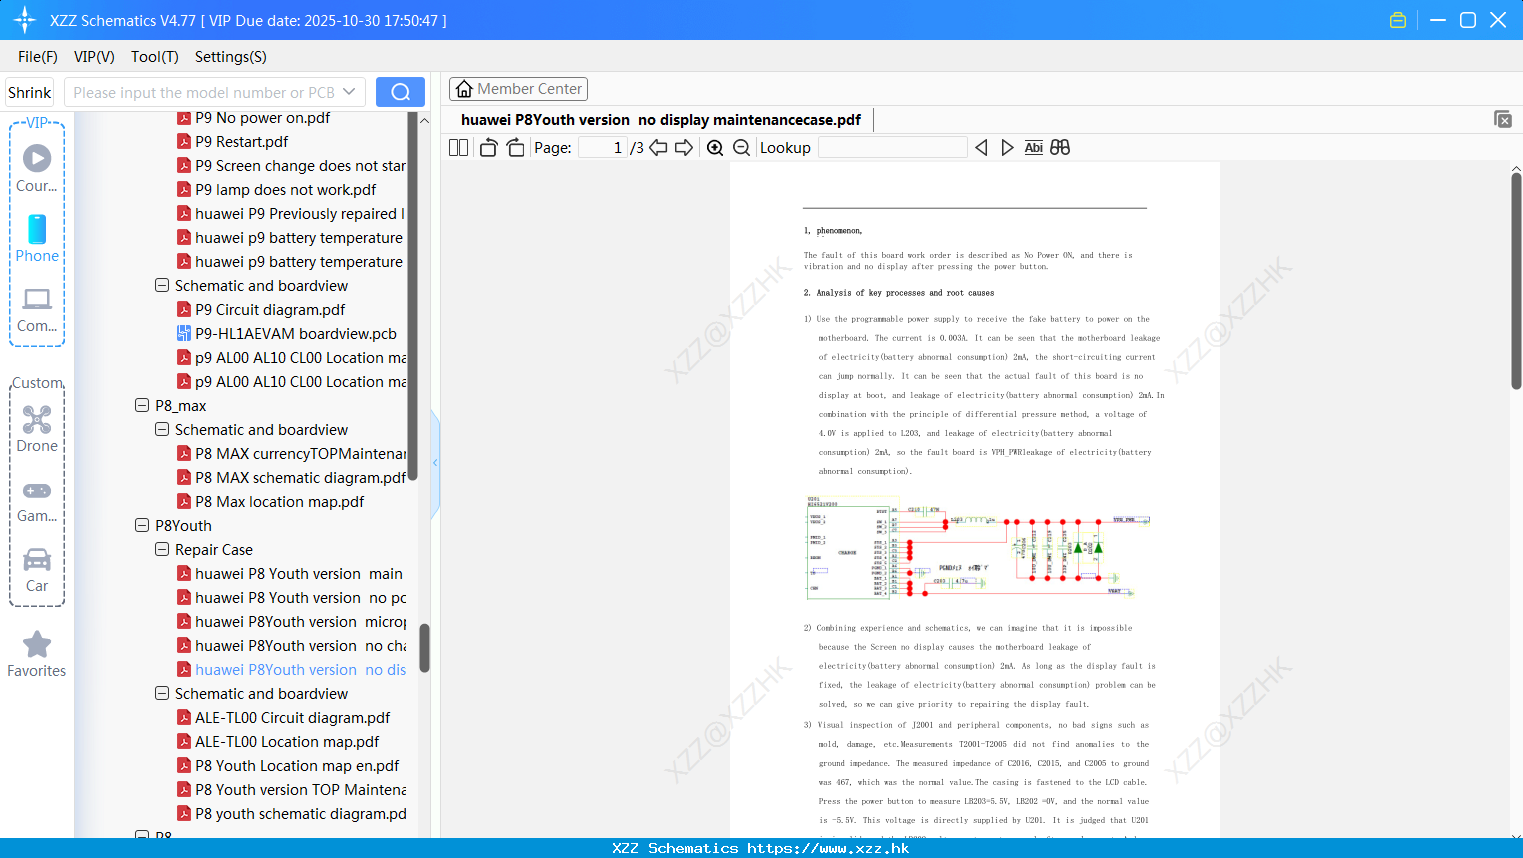
Task: Toggle two-page view icon in PDF toolbar
Action: tap(458, 148)
